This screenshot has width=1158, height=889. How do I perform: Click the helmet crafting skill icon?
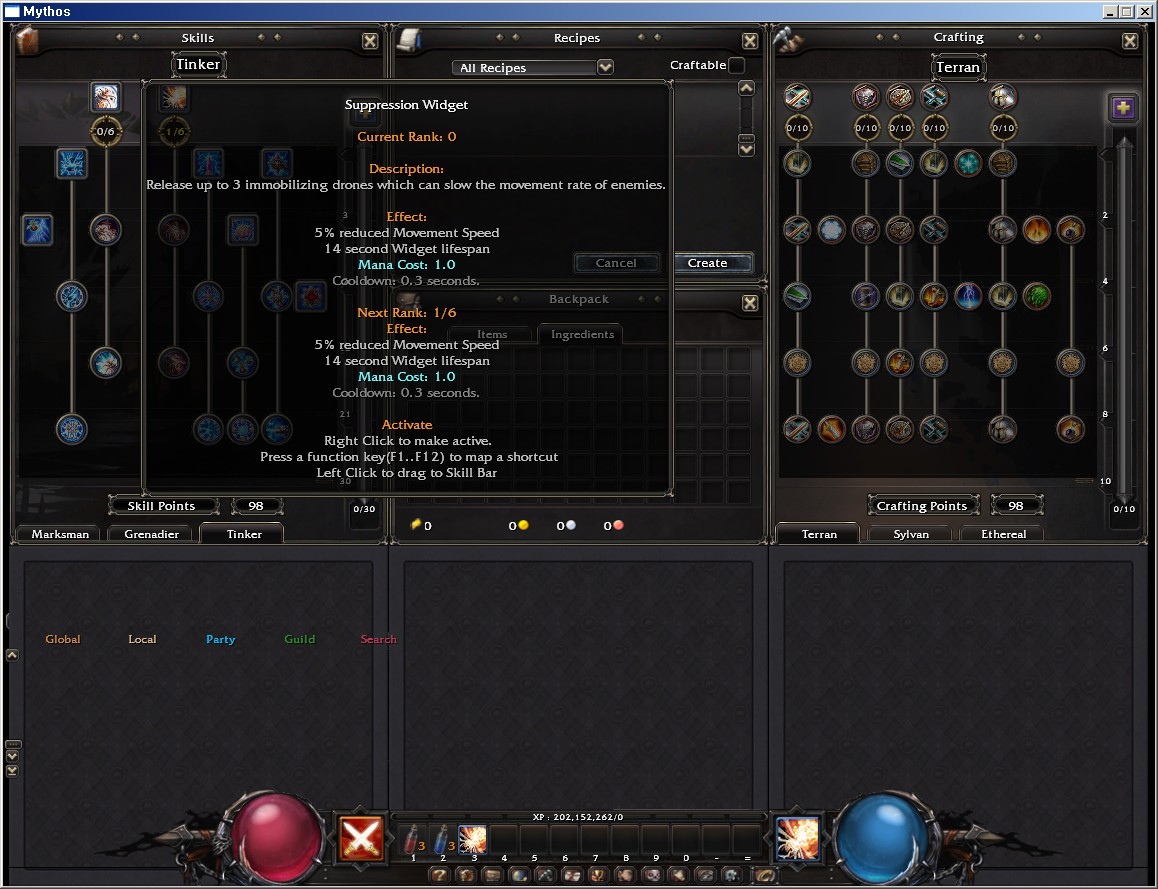(x=1003, y=97)
